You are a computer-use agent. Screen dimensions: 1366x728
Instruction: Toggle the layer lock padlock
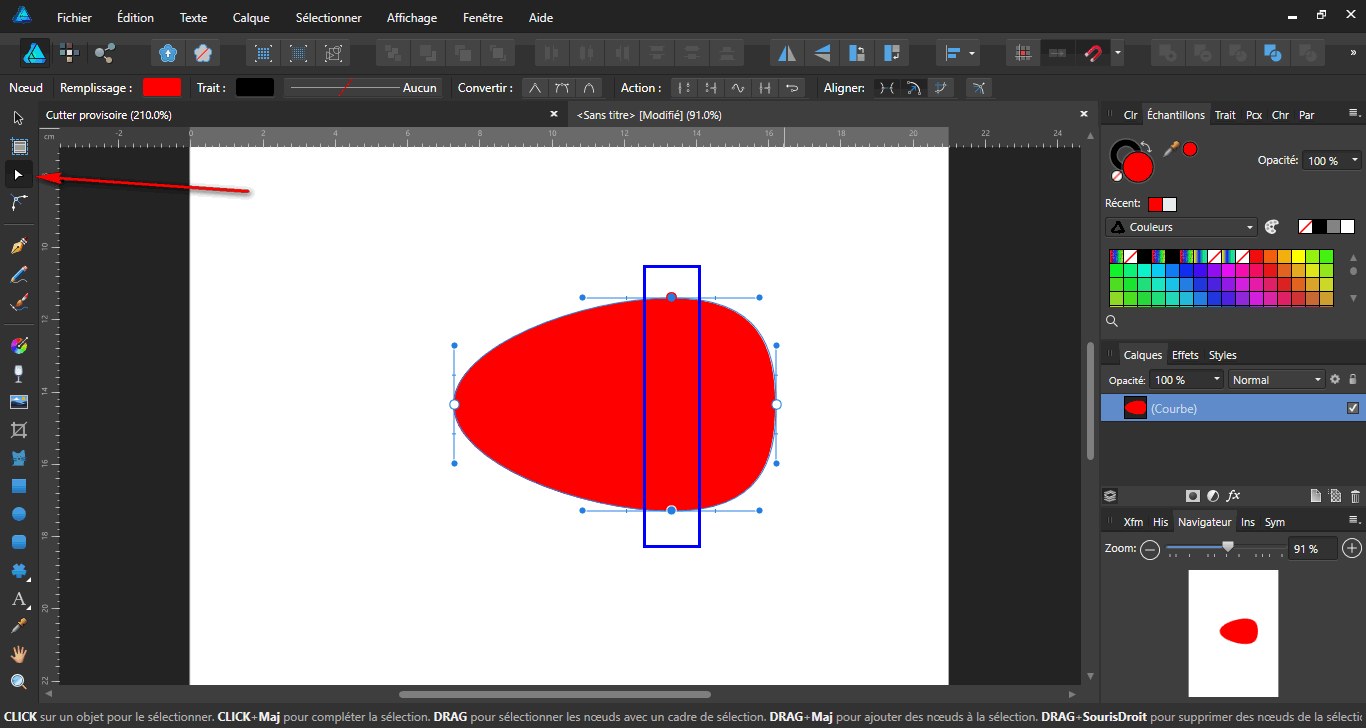coord(1353,379)
